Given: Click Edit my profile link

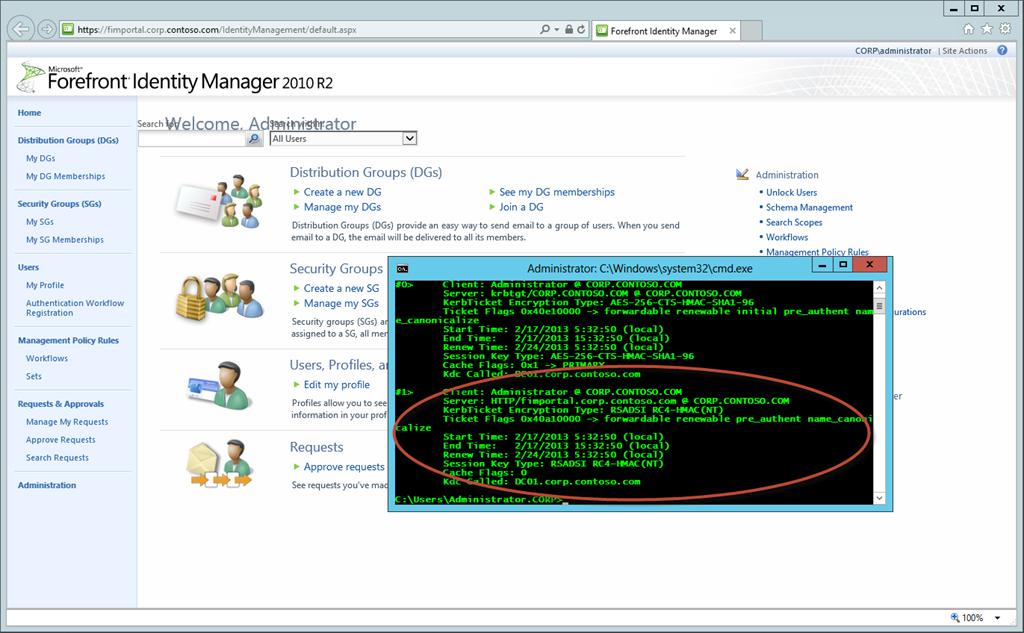Looking at the screenshot, I should 336,385.
